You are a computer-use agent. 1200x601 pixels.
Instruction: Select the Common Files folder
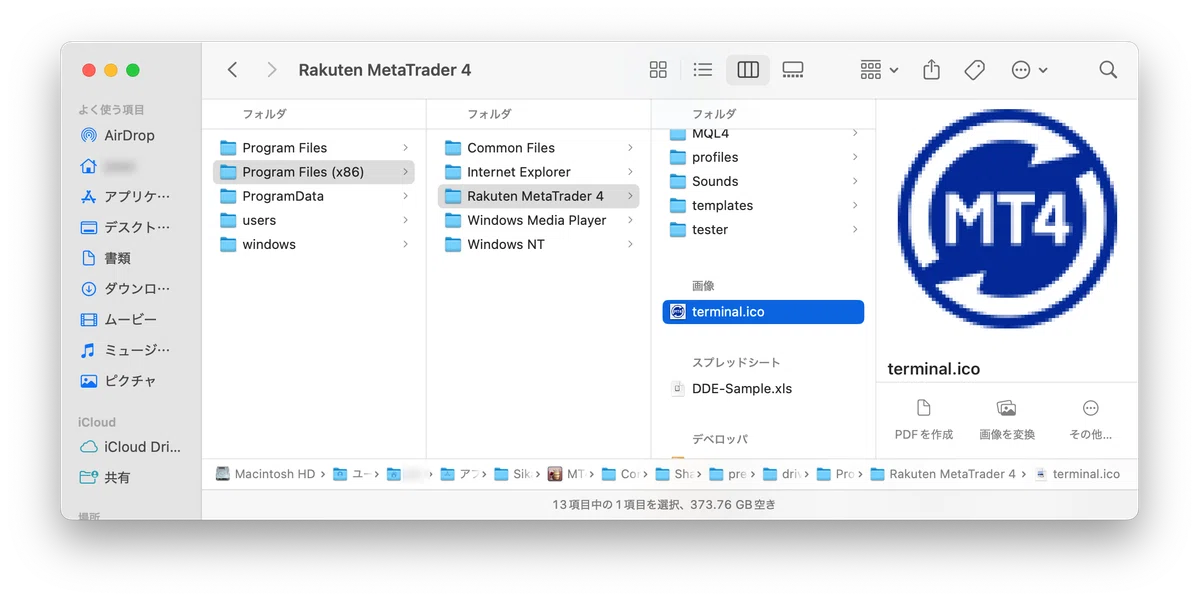[538, 148]
